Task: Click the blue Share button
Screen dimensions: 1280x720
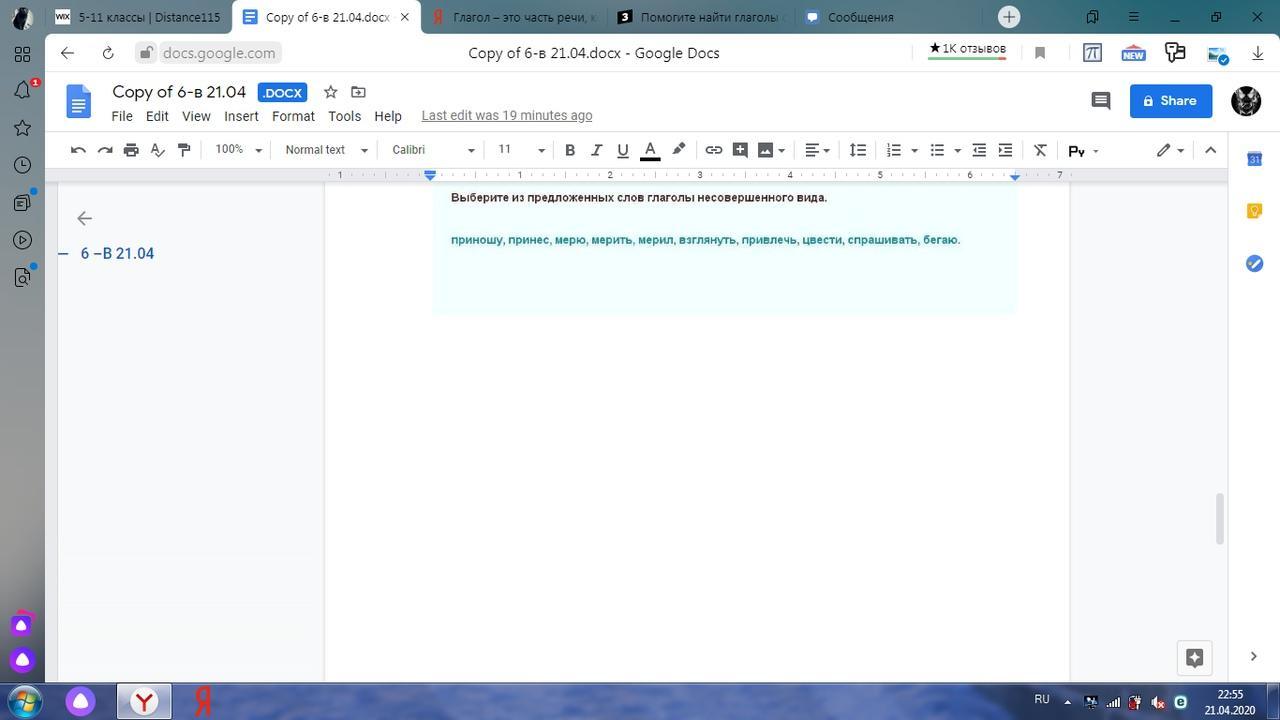Action: [1170, 100]
